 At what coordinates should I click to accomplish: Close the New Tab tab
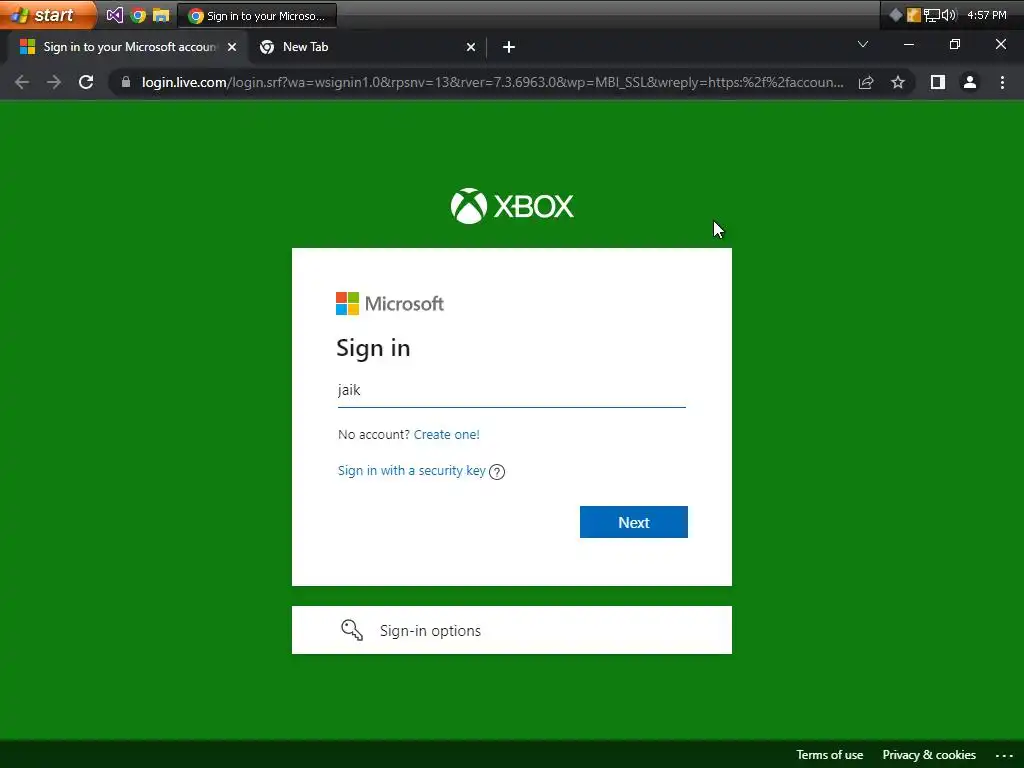471,47
